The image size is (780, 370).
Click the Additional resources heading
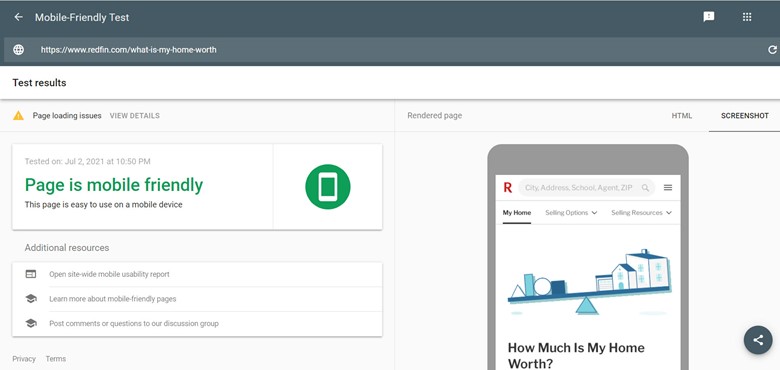(x=67, y=248)
